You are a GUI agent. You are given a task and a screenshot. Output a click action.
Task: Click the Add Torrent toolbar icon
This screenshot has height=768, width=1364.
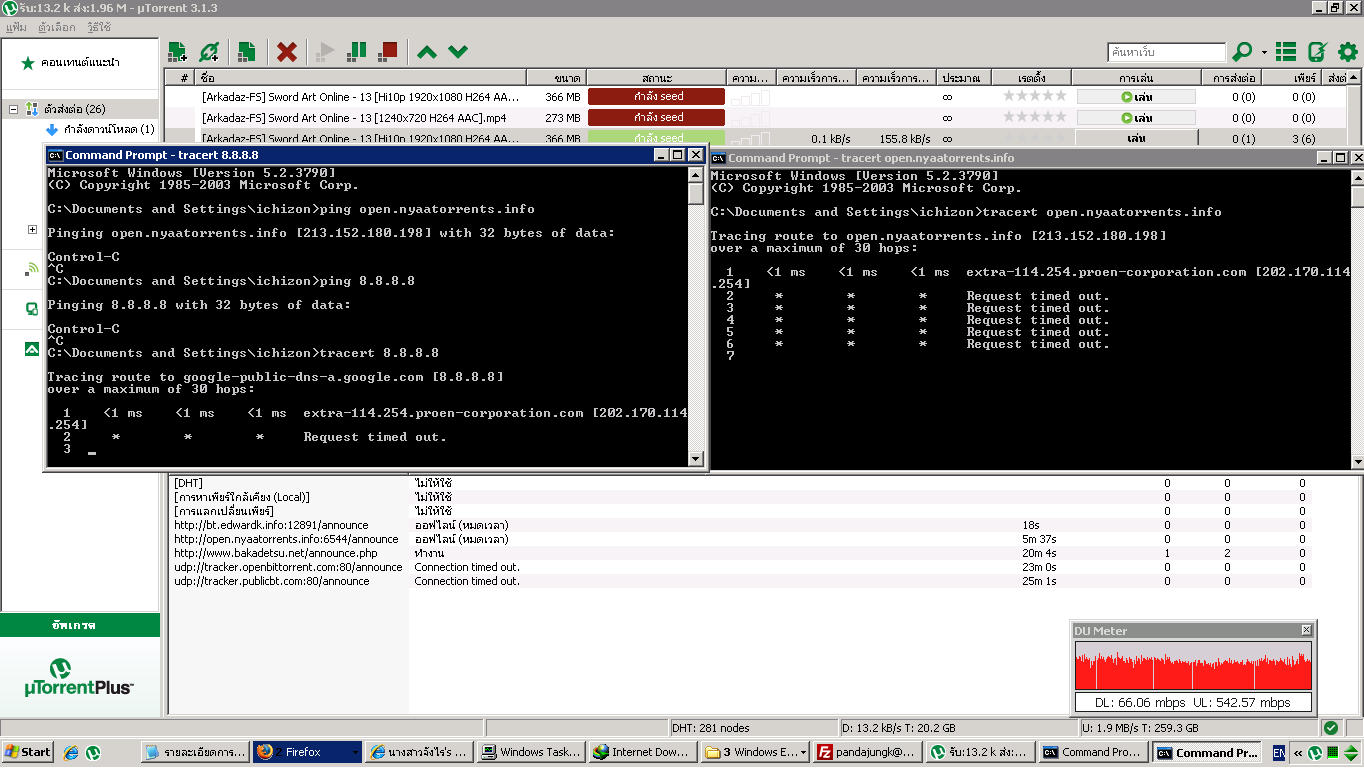[x=178, y=51]
